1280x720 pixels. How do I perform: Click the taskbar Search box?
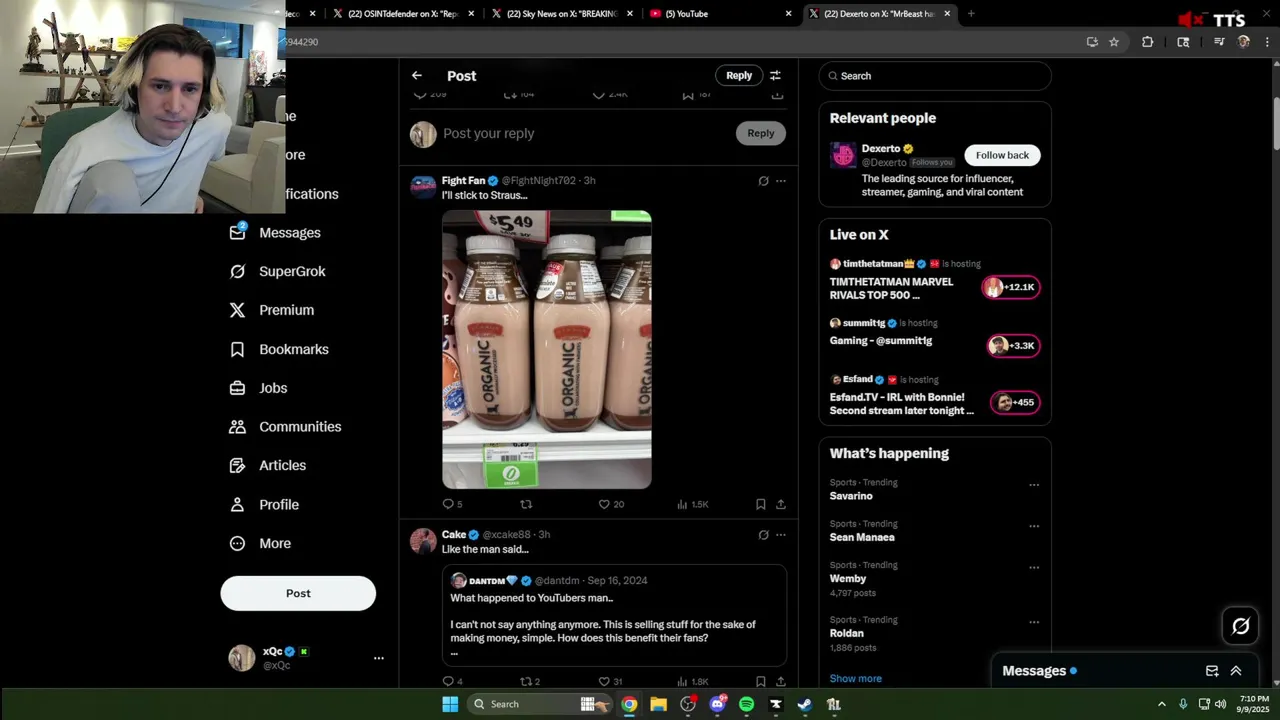(540, 704)
